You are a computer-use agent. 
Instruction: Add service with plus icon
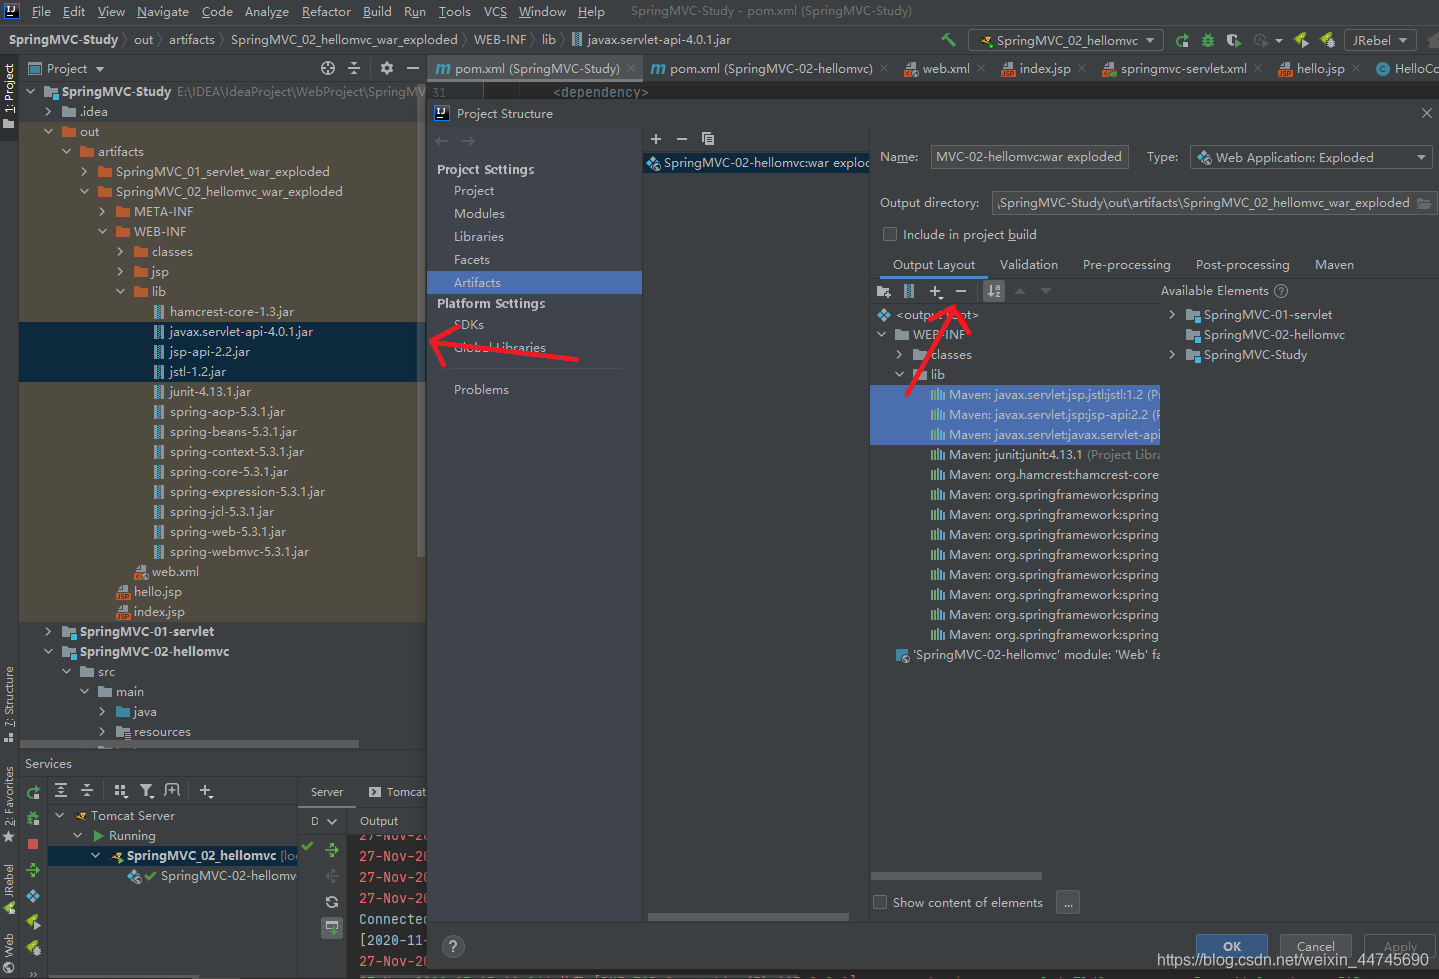coord(206,791)
